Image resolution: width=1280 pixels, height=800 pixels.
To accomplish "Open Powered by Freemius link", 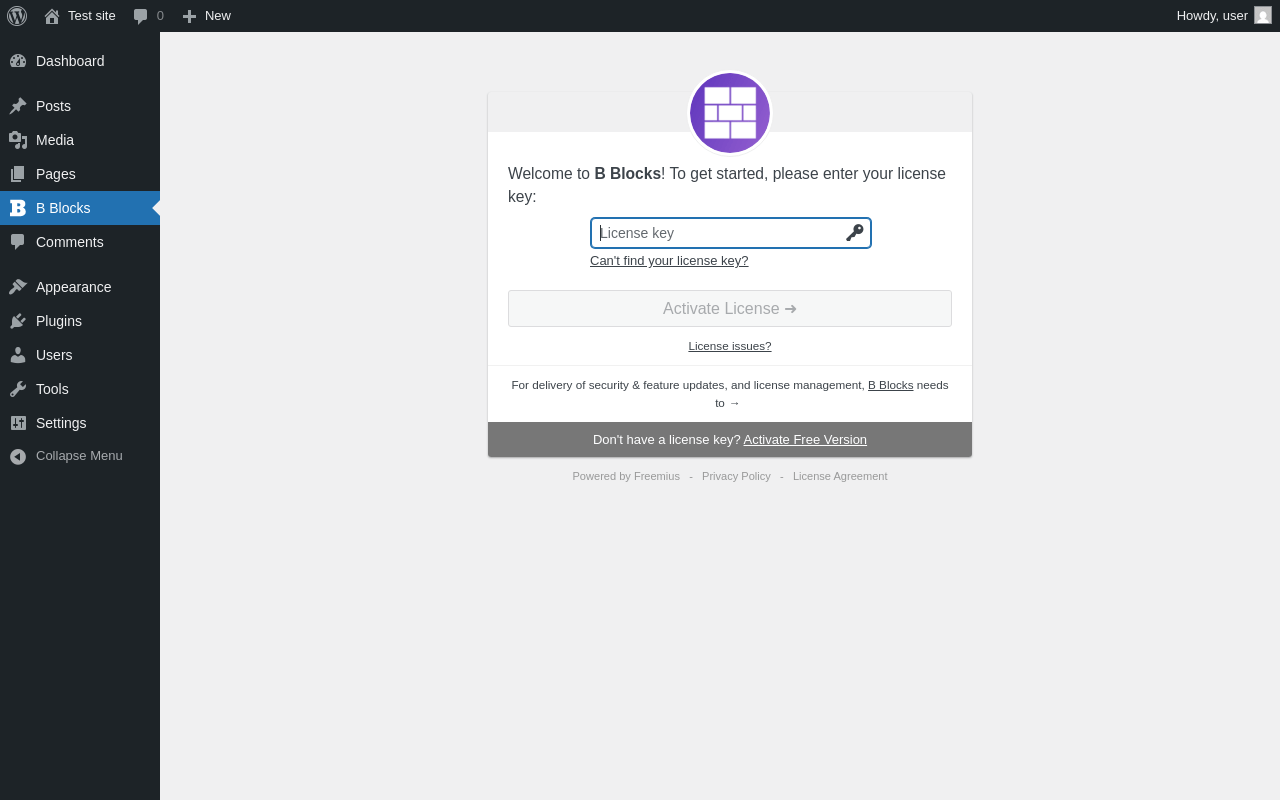I will click(626, 476).
